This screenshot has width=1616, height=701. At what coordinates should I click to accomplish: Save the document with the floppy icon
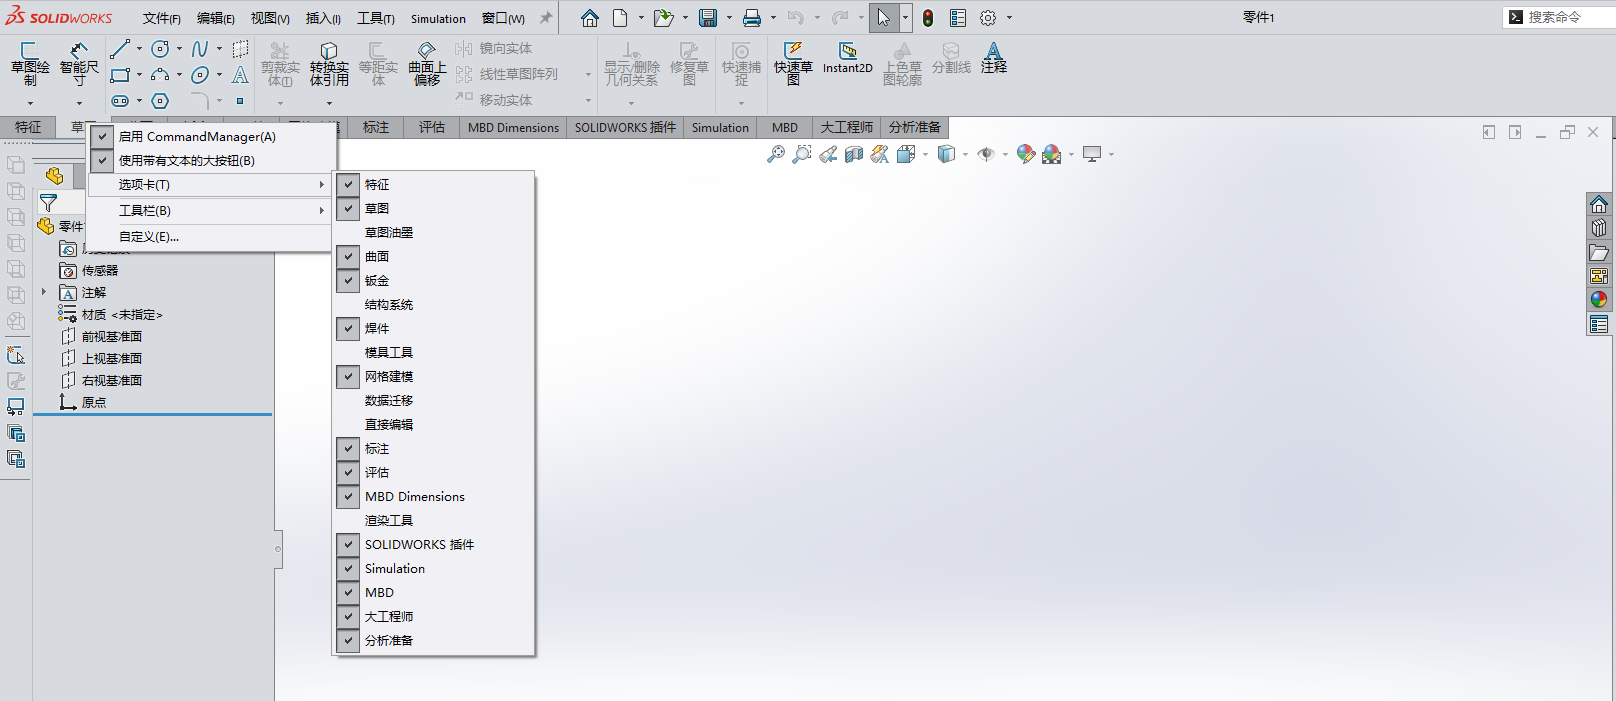[708, 18]
